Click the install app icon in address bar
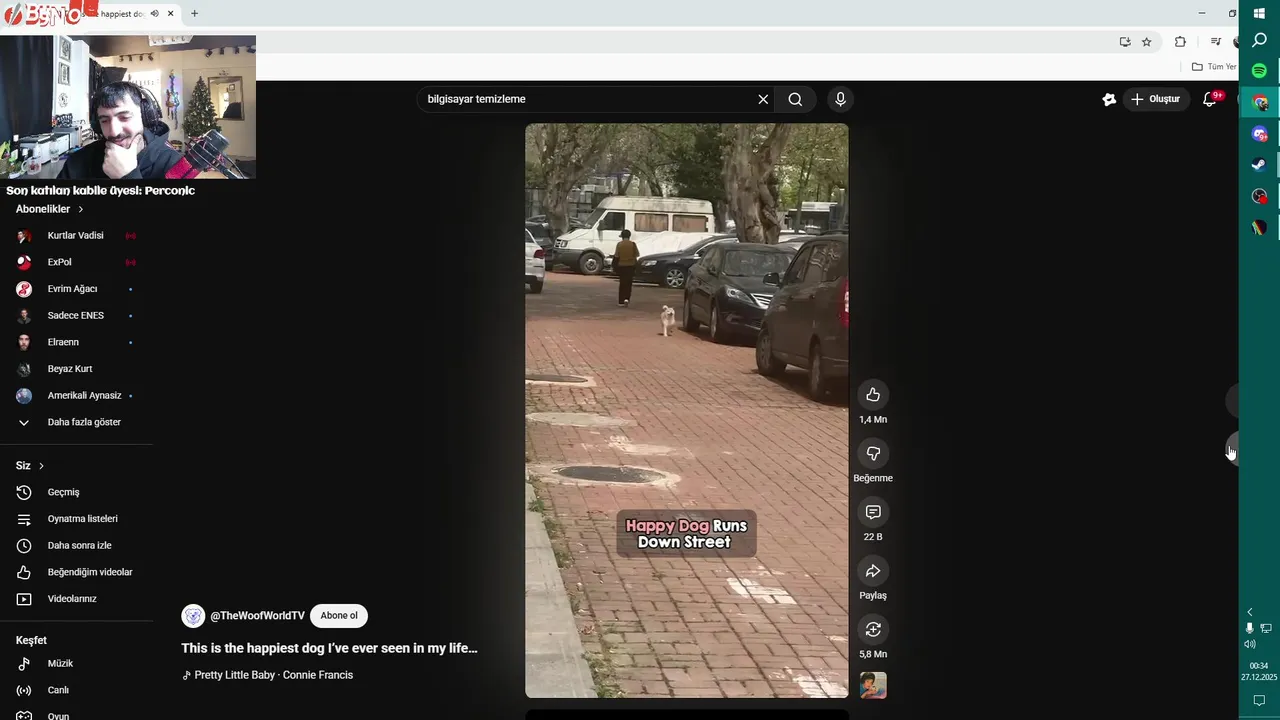The width and height of the screenshot is (1280, 720). (1125, 42)
